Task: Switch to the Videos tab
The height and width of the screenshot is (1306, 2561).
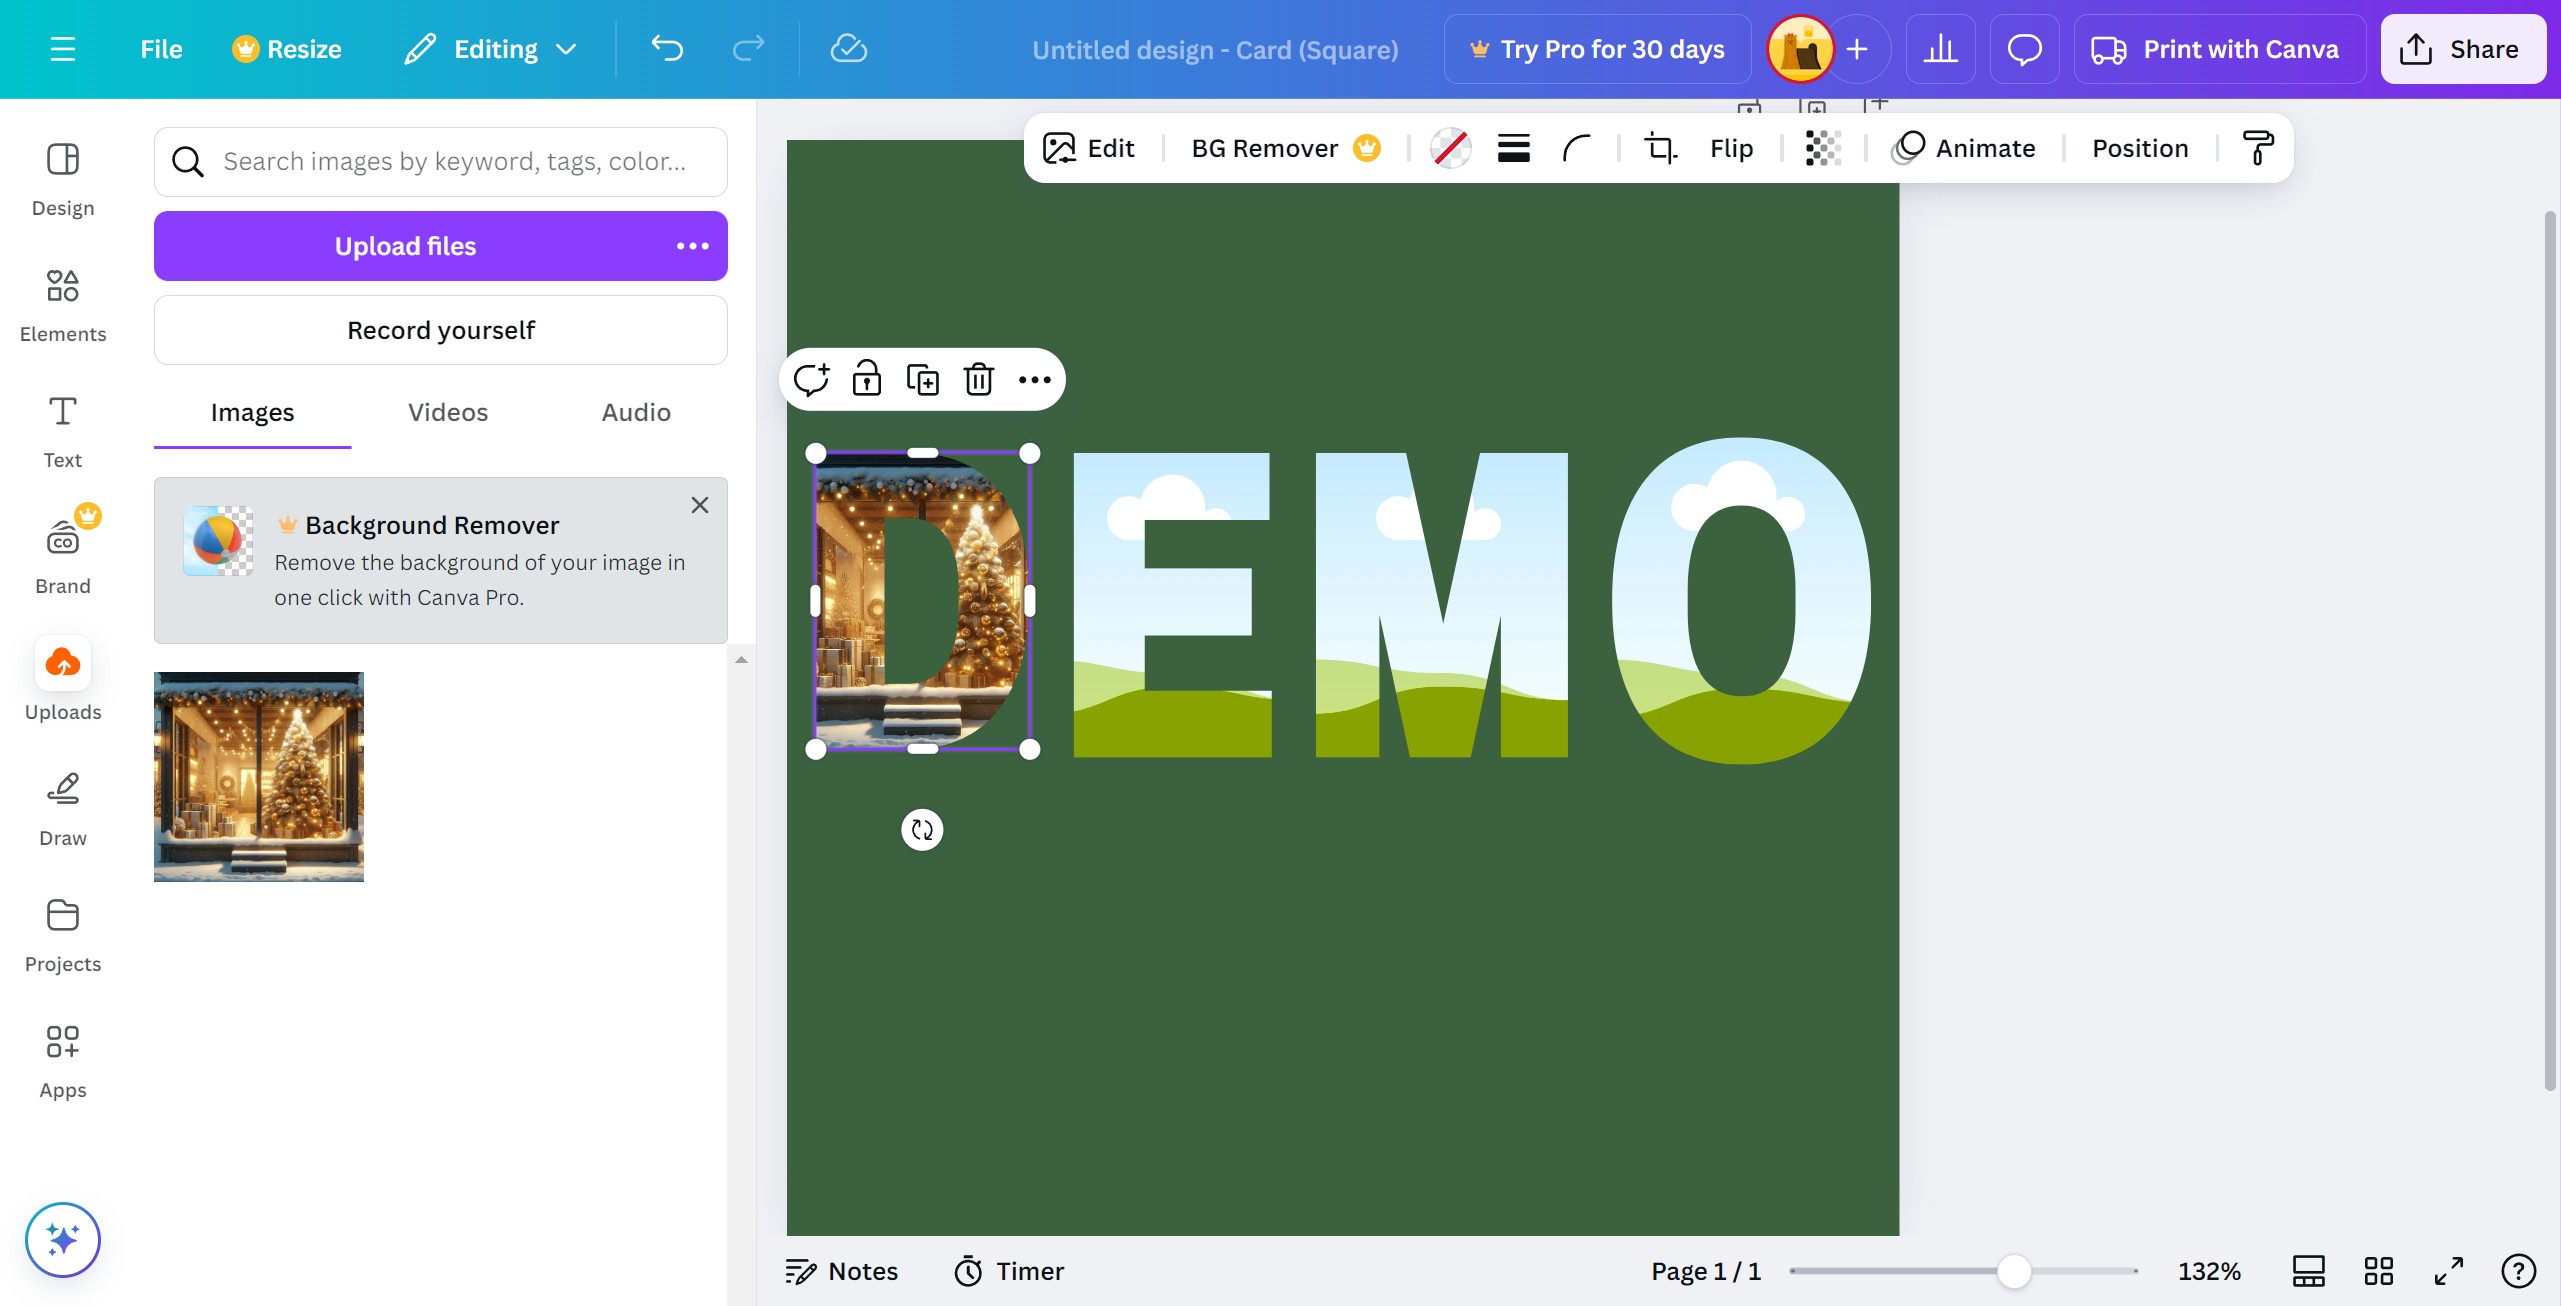Action: pos(447,412)
